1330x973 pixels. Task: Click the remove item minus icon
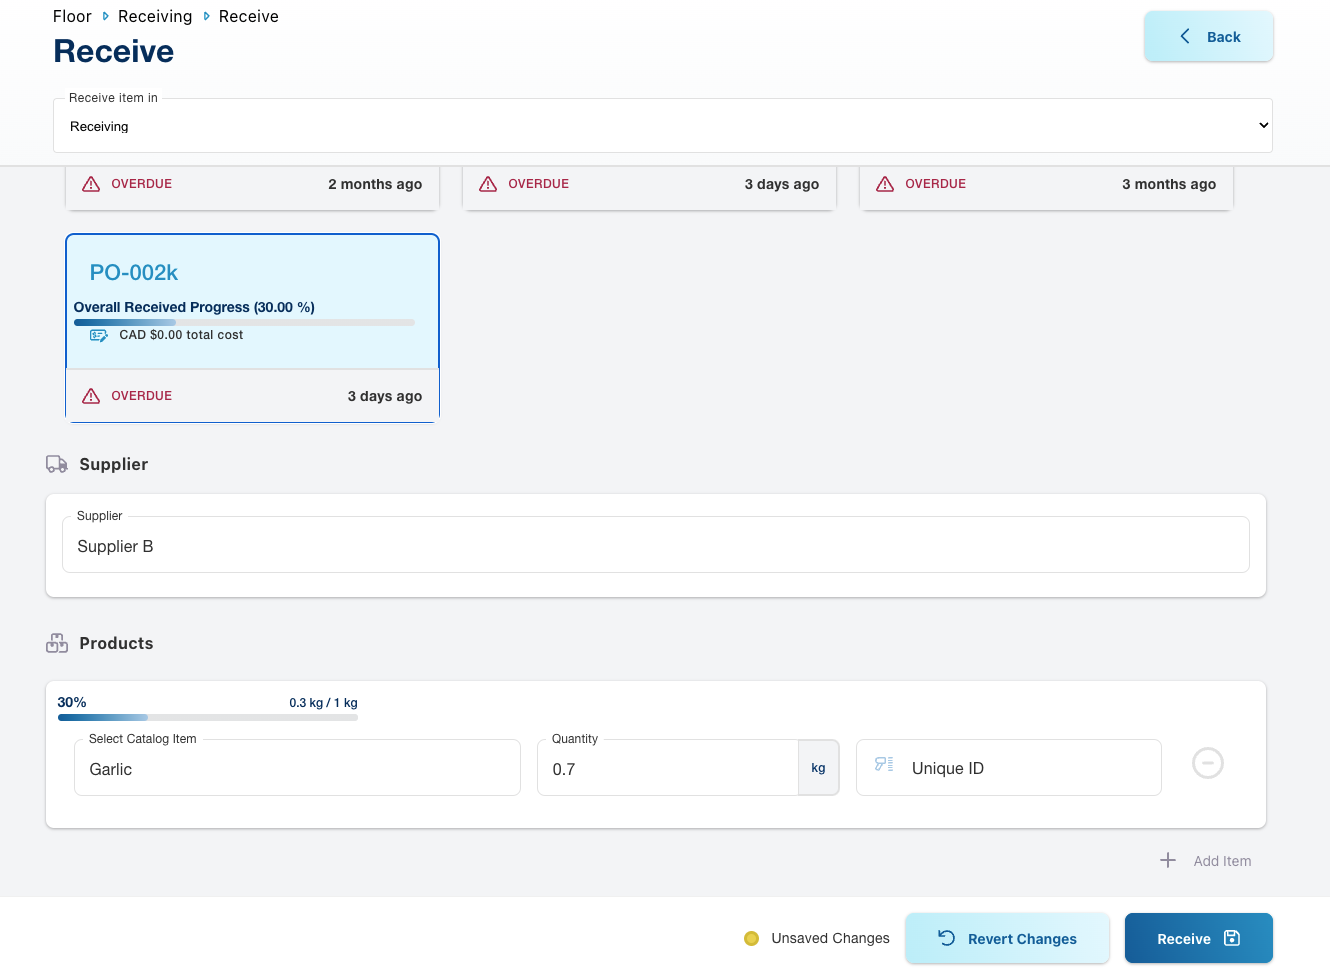1207,763
